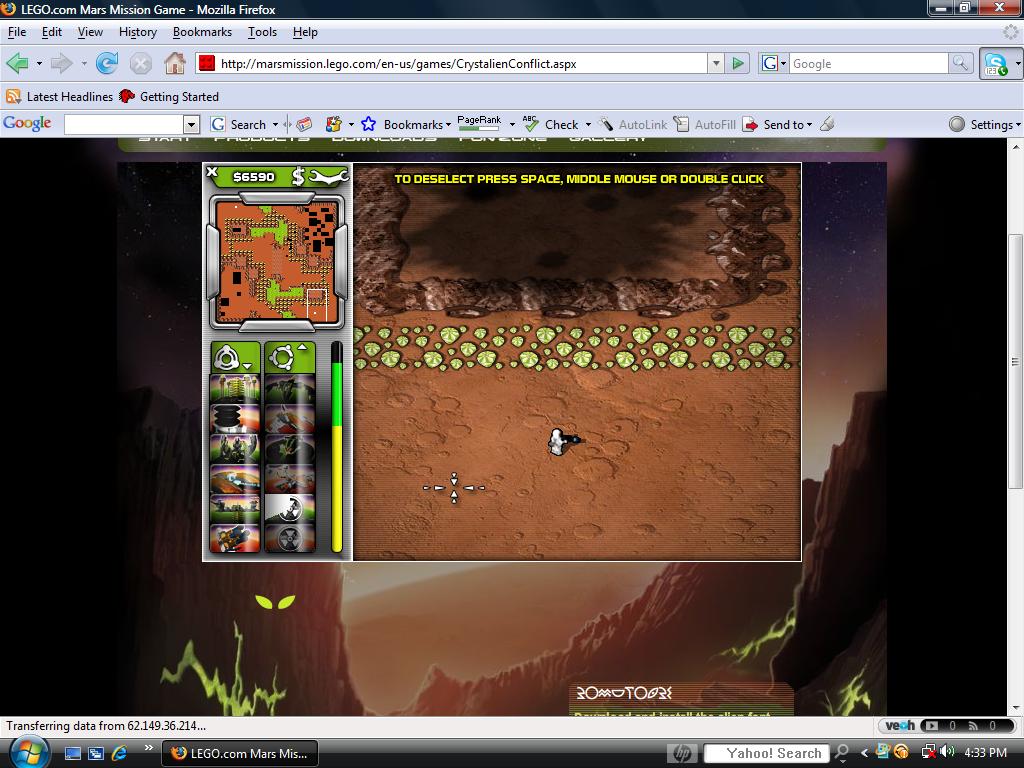Open the Edit menu
Screen dimensions: 1024x768
52,32
